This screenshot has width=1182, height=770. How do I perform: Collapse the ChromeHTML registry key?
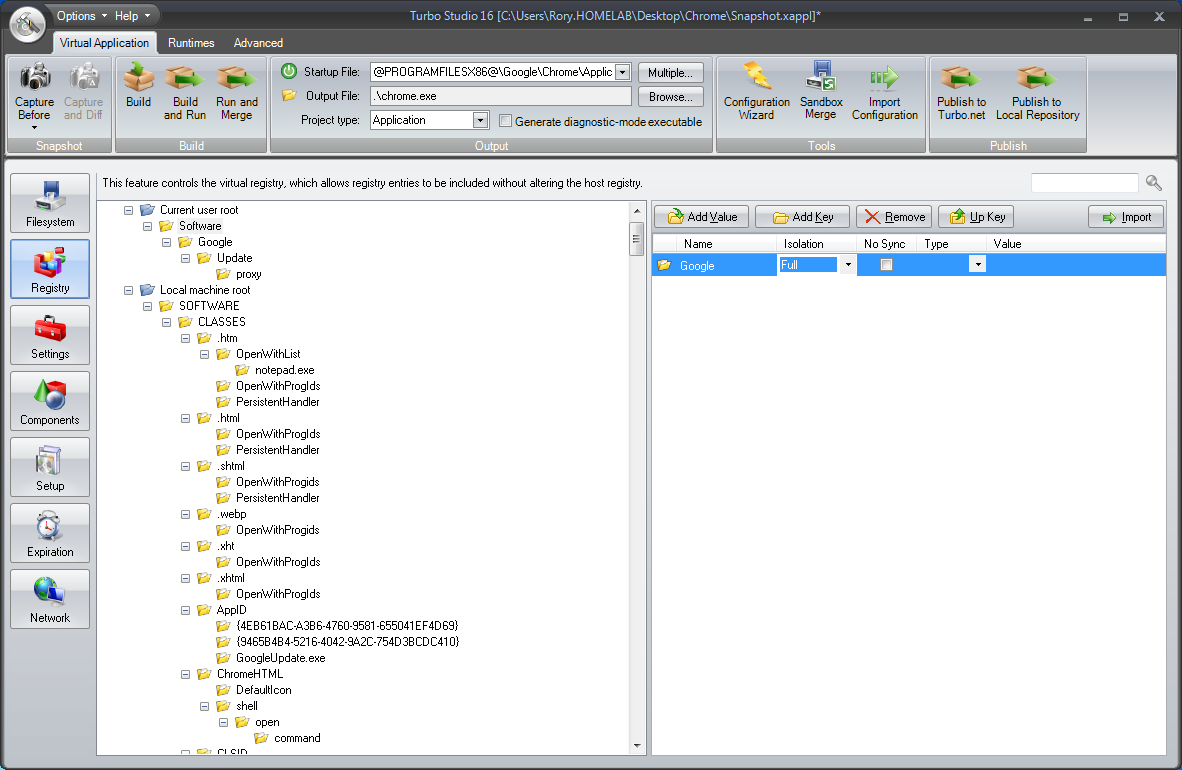pos(185,674)
